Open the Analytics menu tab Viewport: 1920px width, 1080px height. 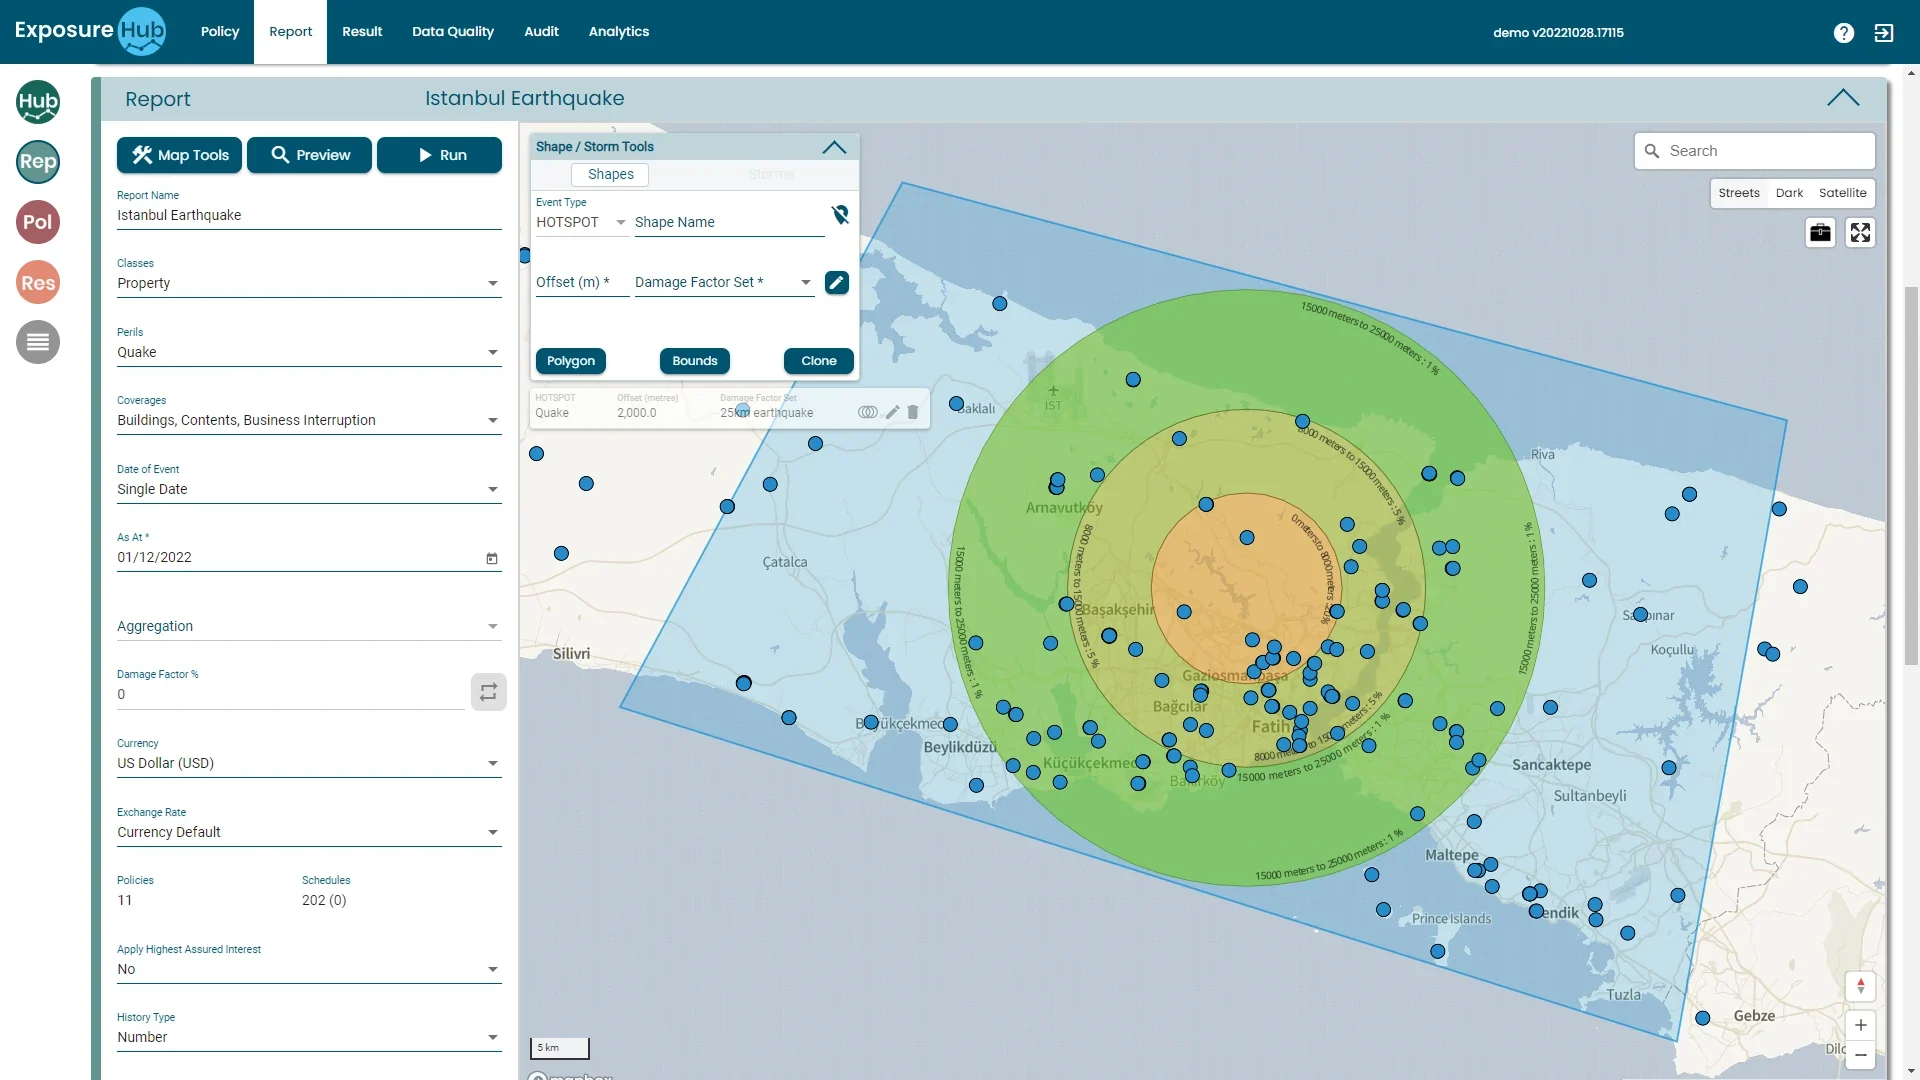point(619,32)
